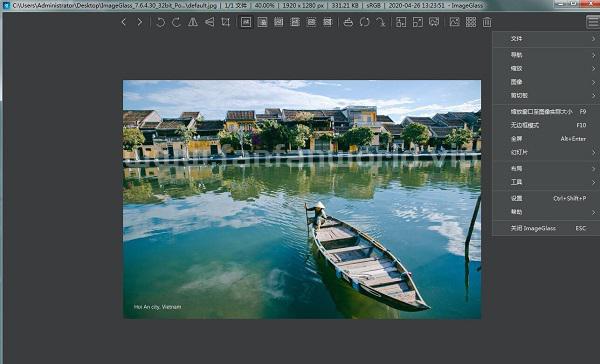Image resolution: width=600 pixels, height=364 pixels.
Task: Expand the 工具 submenu
Action: (x=546, y=182)
